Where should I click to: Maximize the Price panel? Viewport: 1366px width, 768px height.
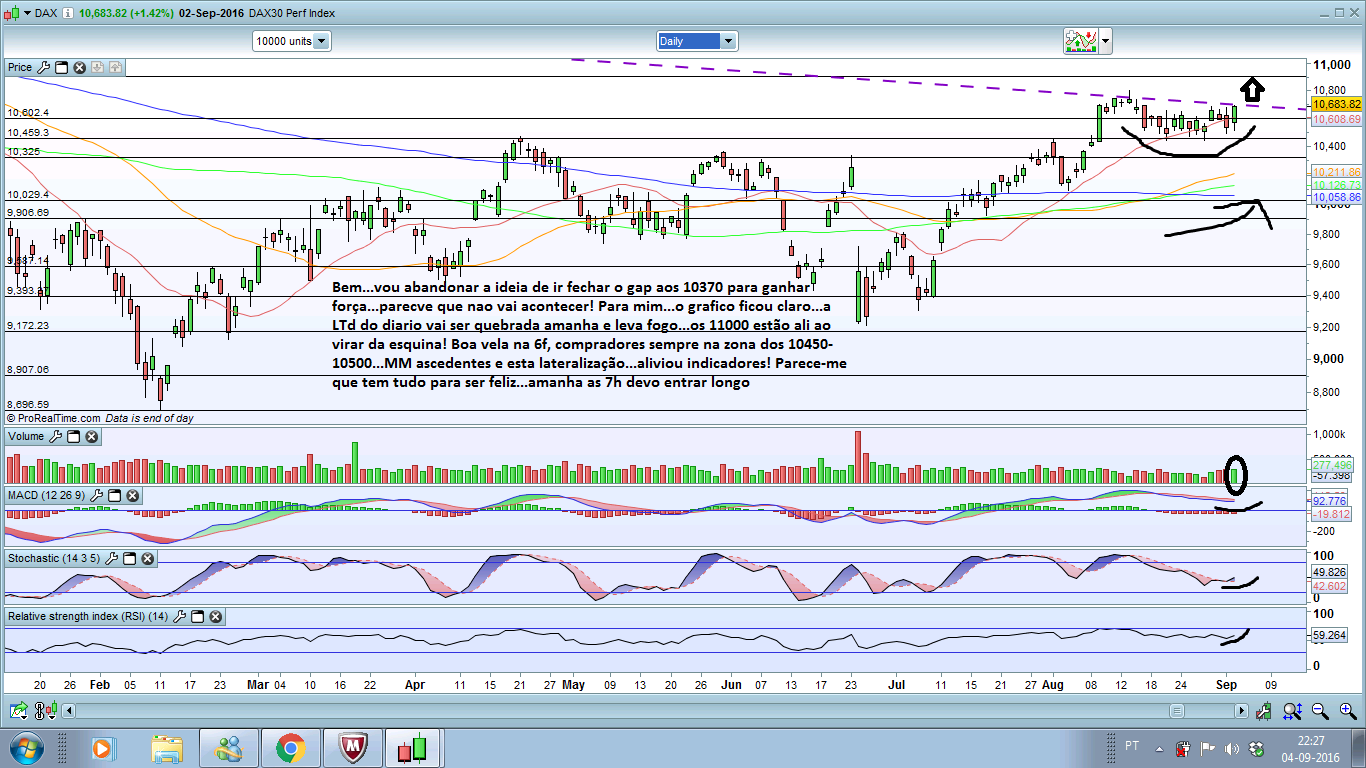coord(61,68)
